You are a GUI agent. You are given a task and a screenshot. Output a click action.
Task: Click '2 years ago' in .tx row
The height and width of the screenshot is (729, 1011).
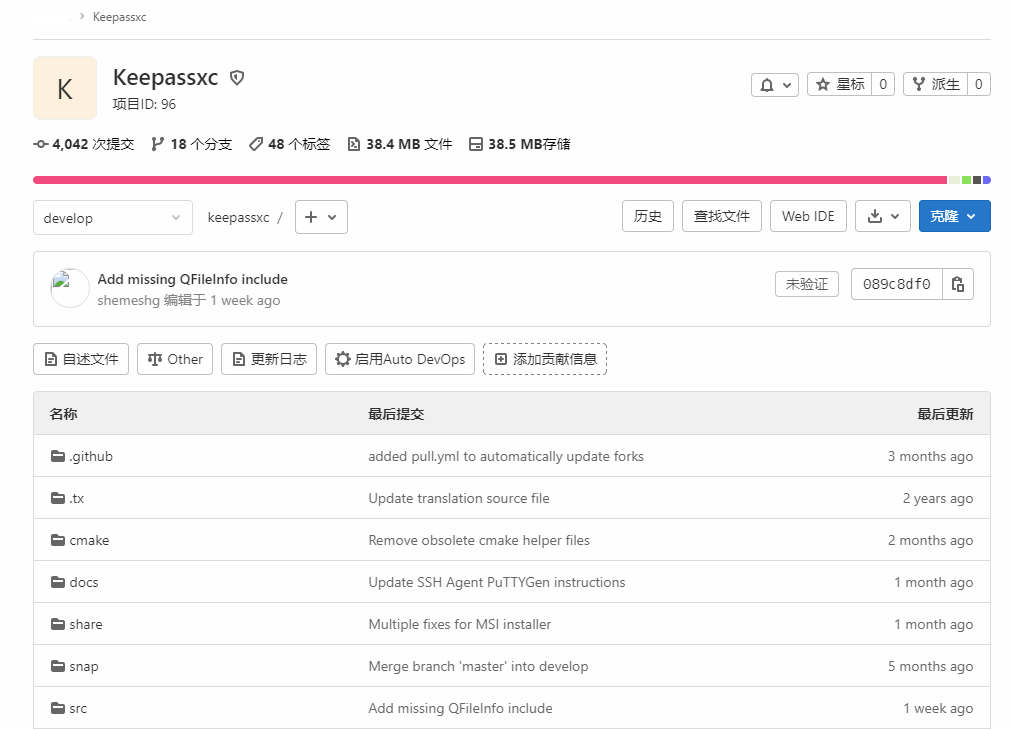coord(938,498)
